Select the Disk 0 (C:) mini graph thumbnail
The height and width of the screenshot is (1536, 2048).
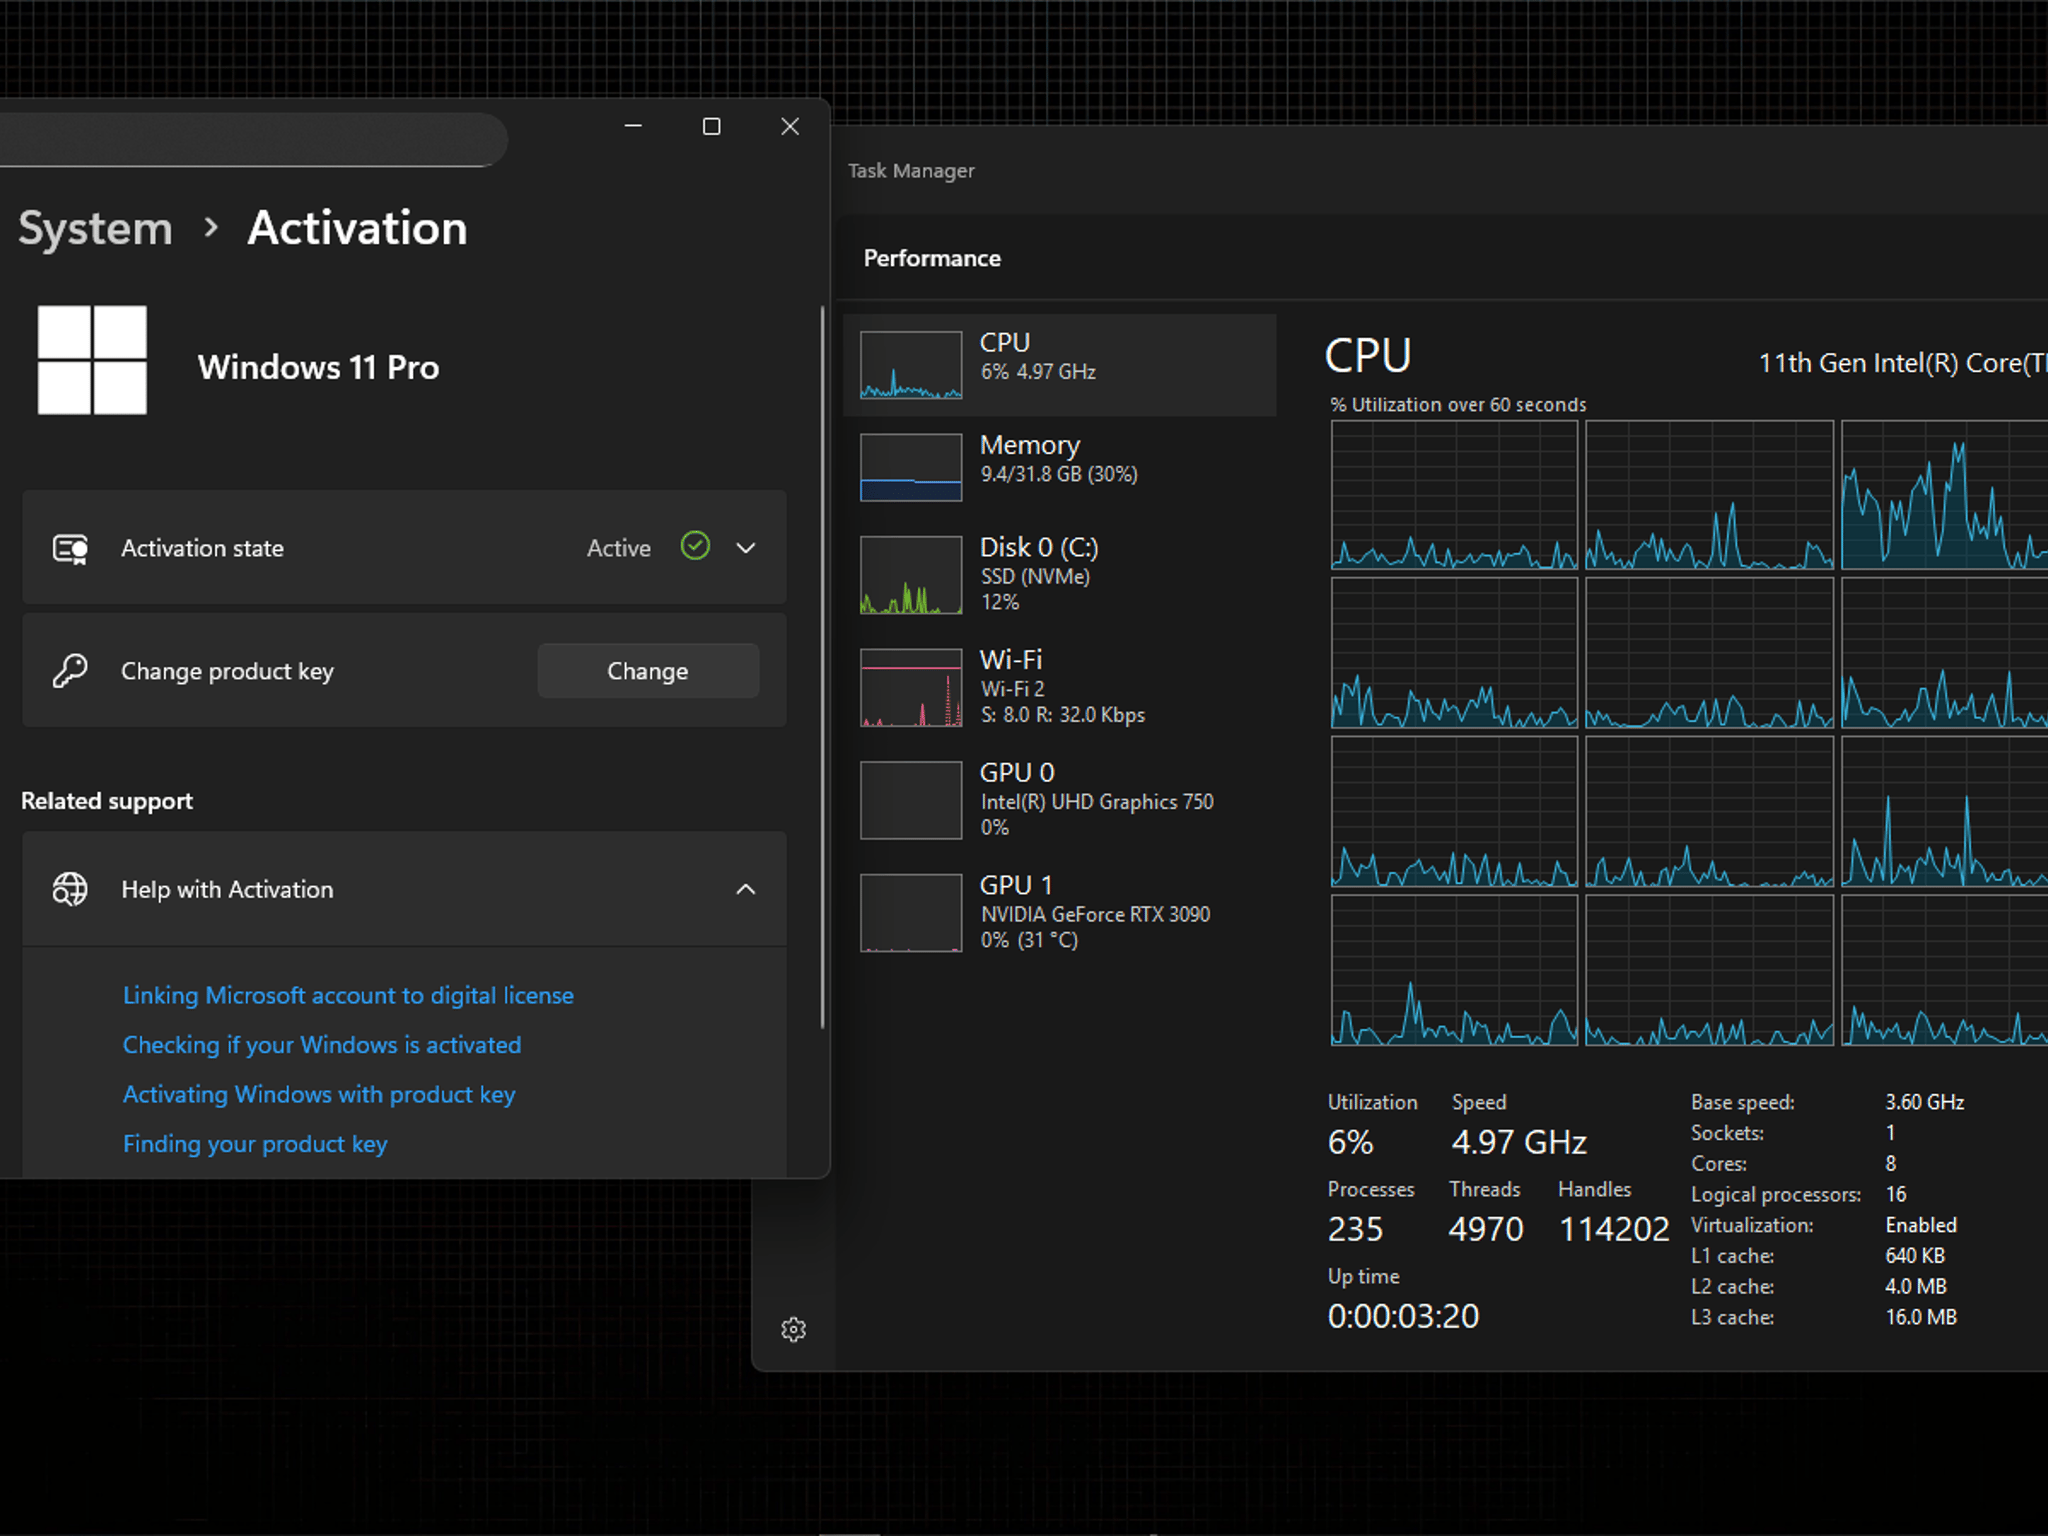[911, 575]
